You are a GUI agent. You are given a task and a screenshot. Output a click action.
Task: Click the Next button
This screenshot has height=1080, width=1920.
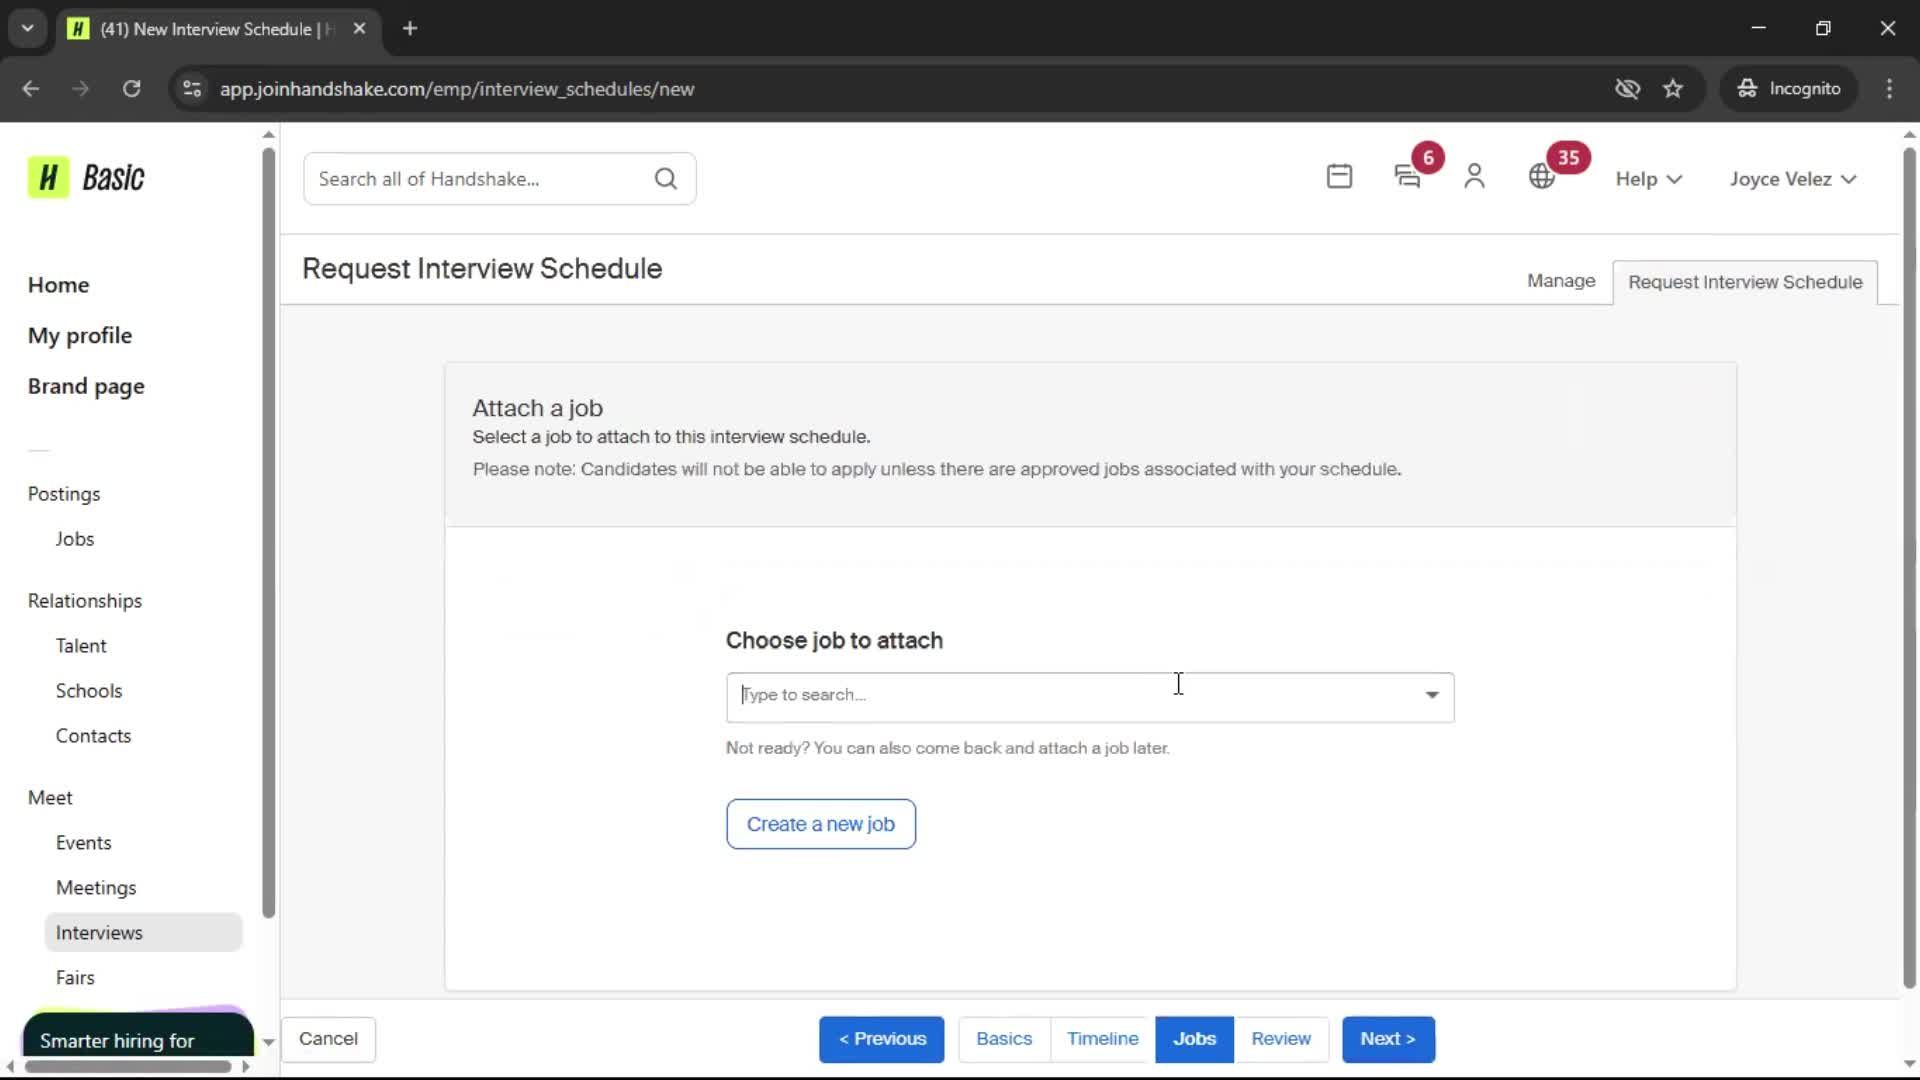point(1388,1039)
